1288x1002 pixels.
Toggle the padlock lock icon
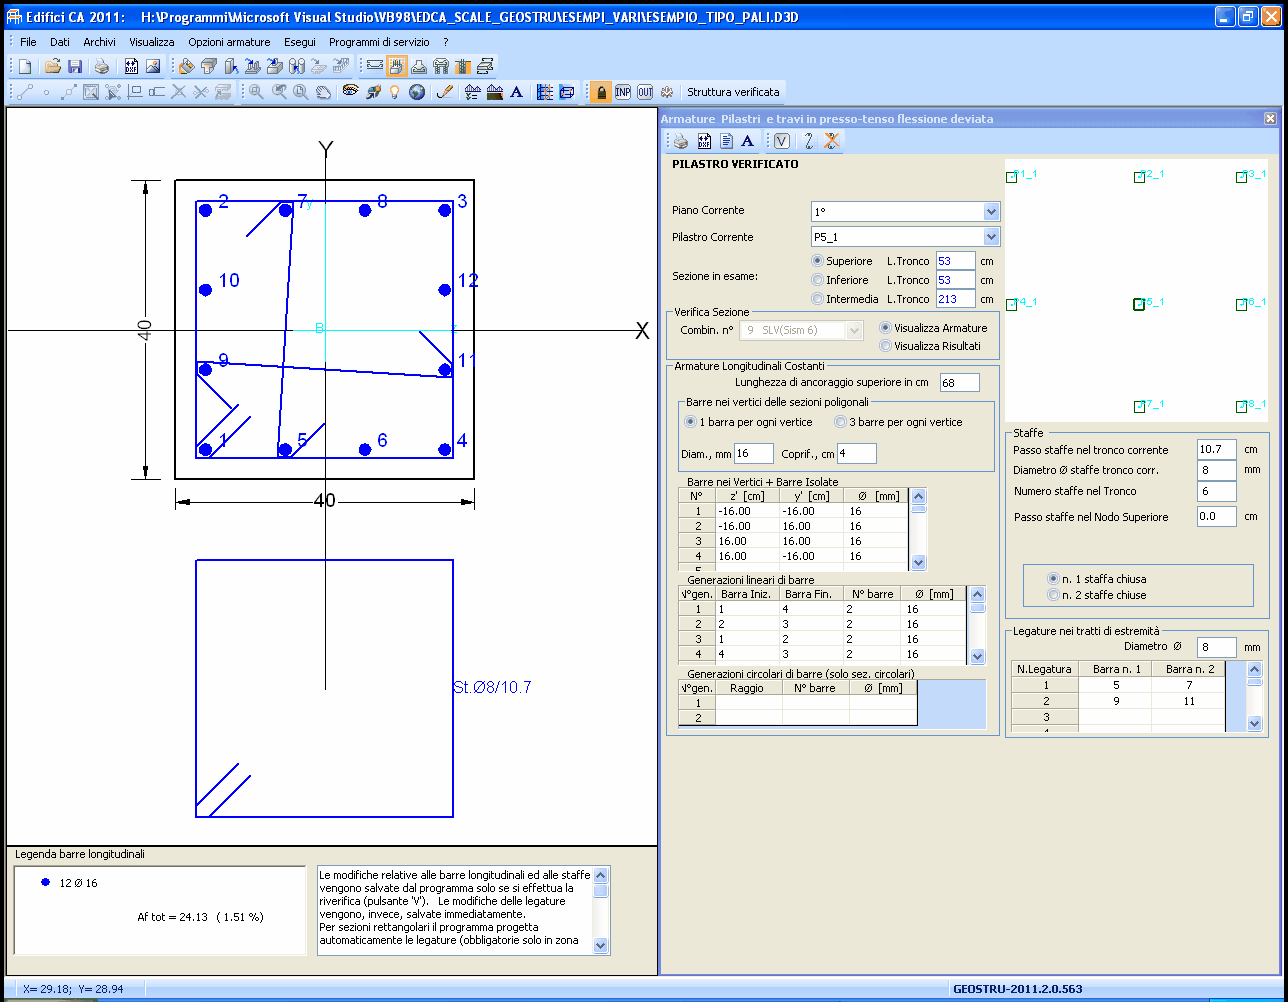tap(600, 92)
